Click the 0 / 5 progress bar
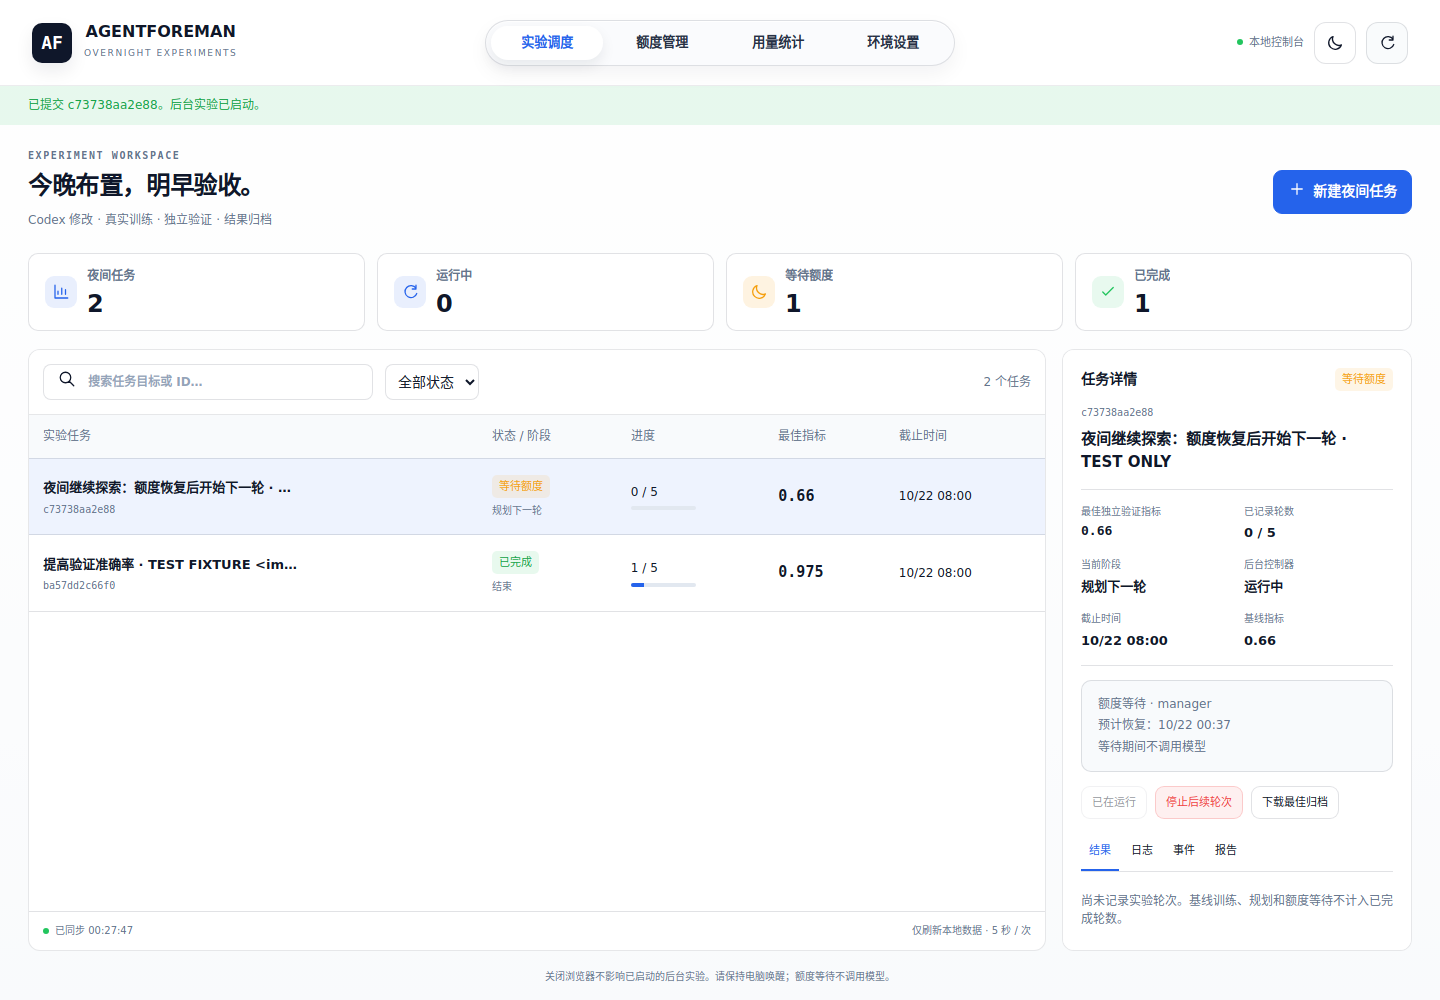The height and width of the screenshot is (1000, 1440). click(x=663, y=508)
